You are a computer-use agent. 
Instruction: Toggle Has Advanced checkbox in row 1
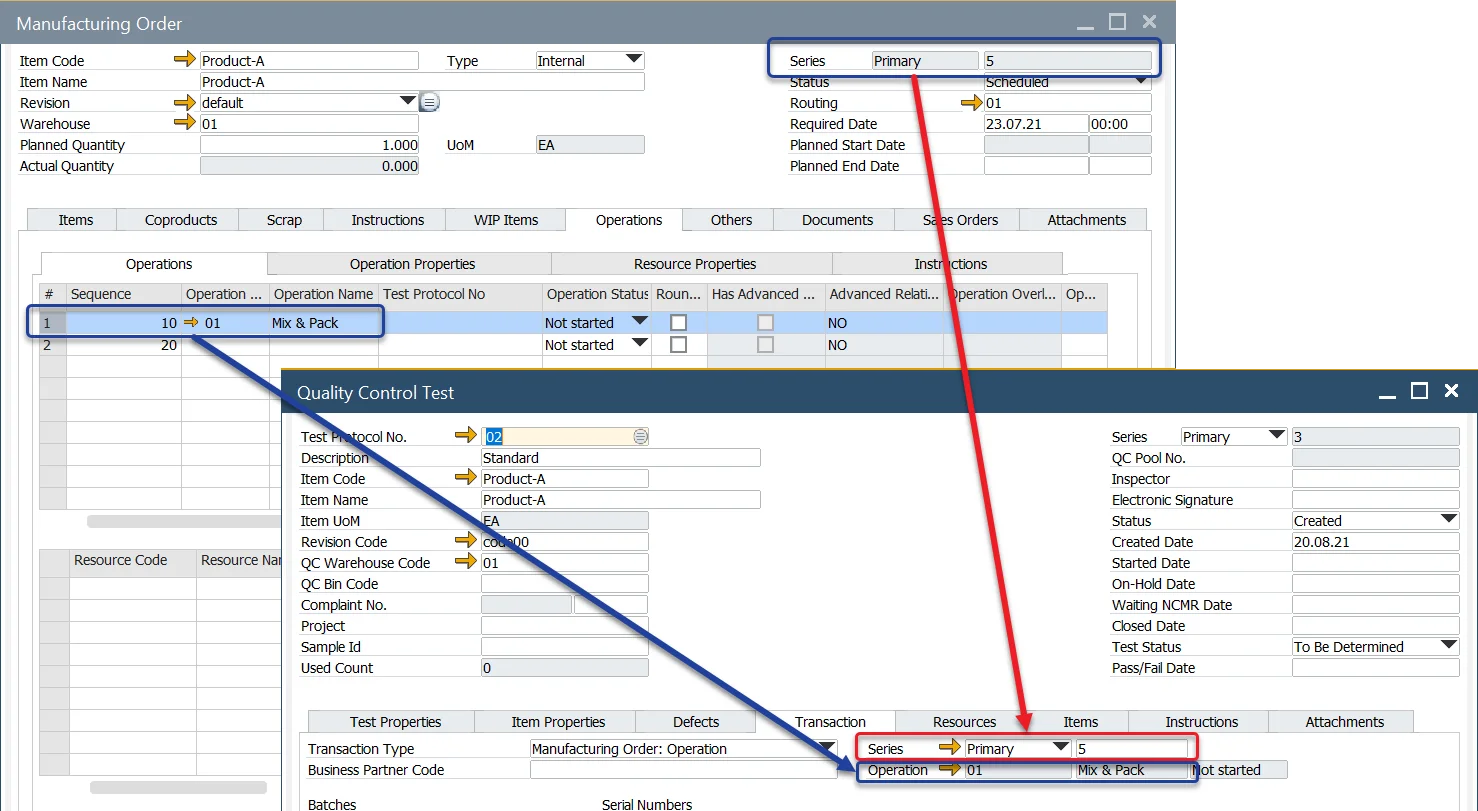coord(765,323)
